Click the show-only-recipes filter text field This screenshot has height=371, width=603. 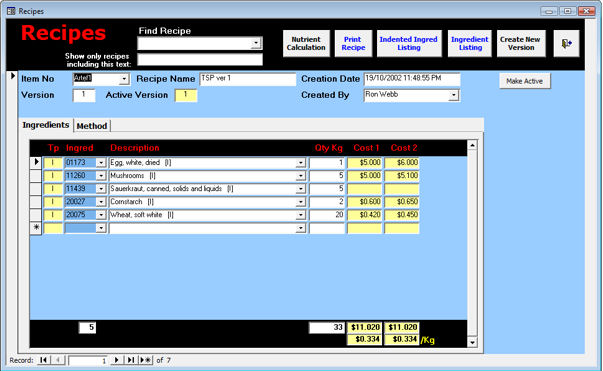pos(200,60)
